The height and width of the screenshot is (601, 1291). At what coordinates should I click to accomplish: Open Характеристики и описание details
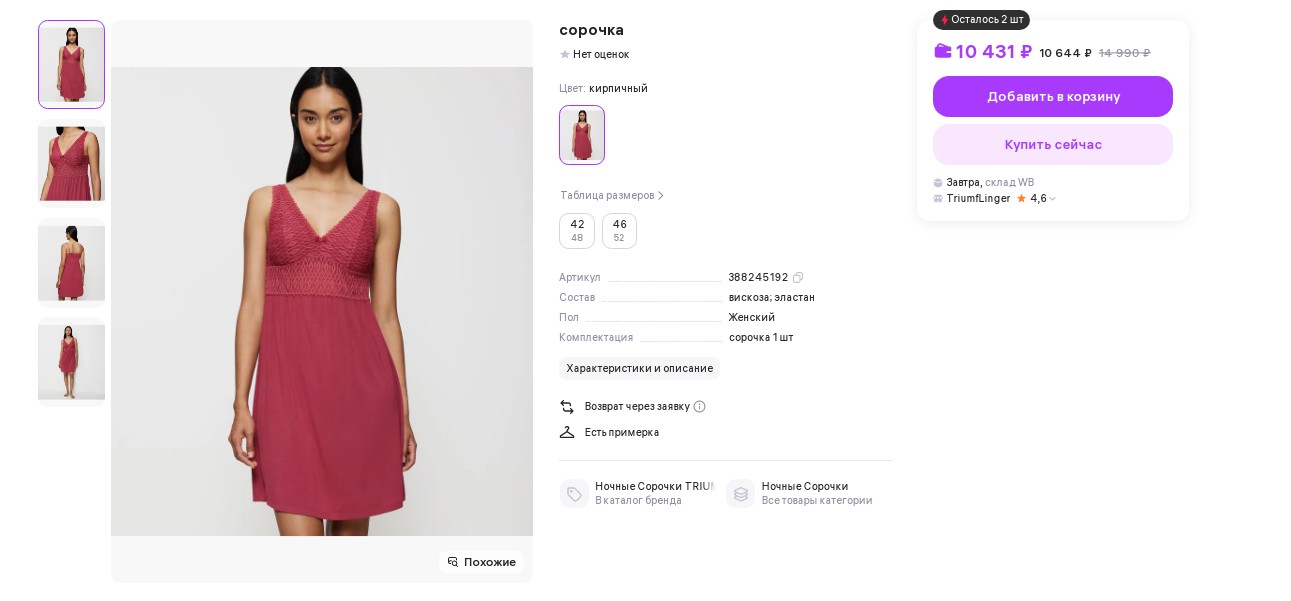(639, 369)
